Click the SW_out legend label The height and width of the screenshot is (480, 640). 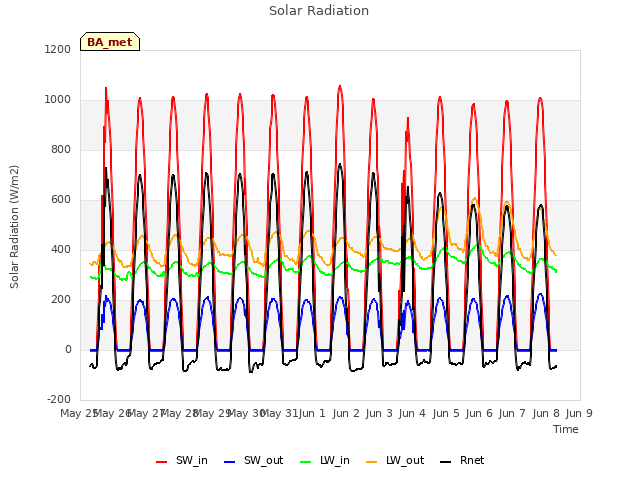click(263, 461)
